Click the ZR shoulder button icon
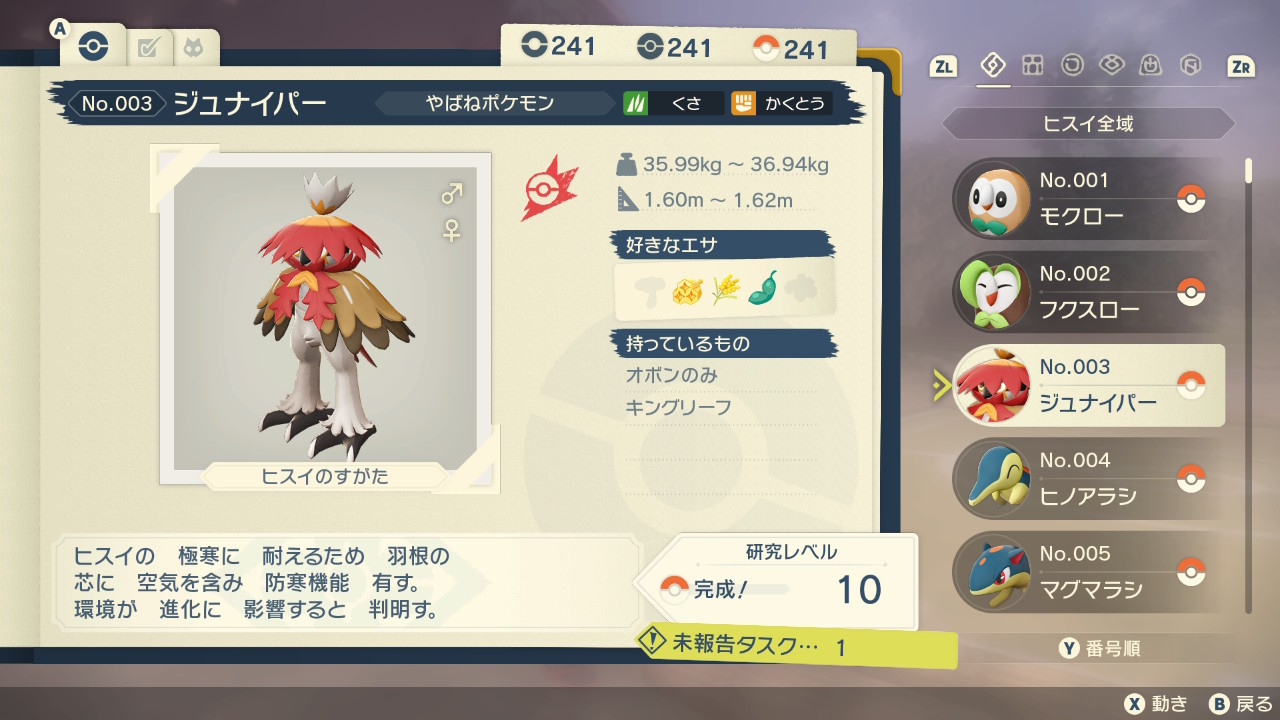1280x720 pixels. [x=1241, y=67]
